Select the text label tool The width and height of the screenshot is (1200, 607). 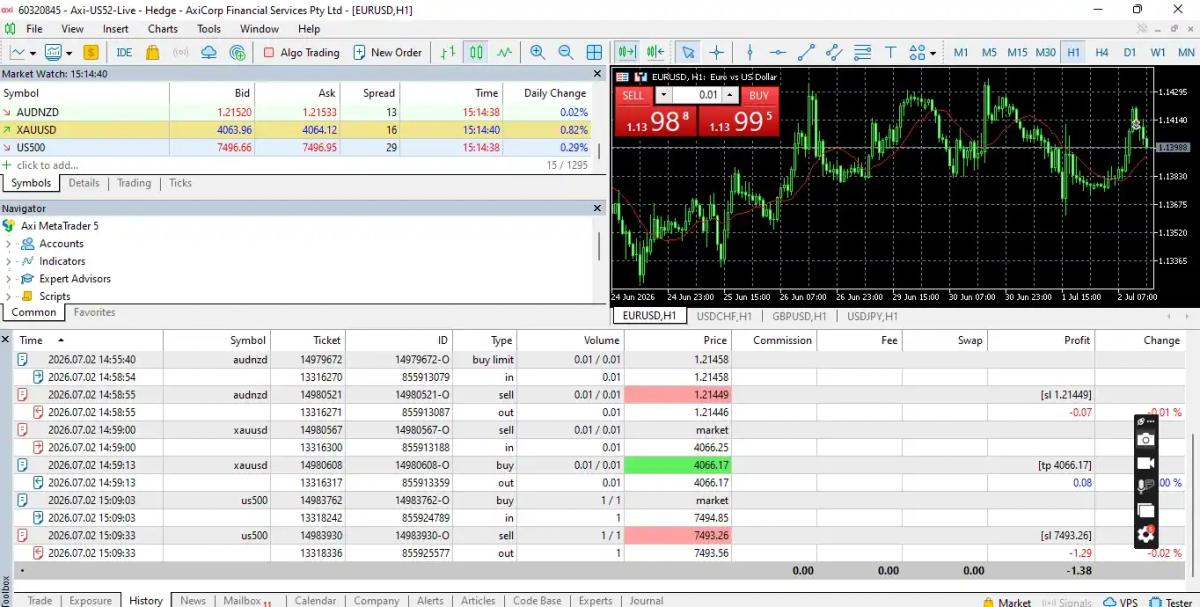coord(890,52)
